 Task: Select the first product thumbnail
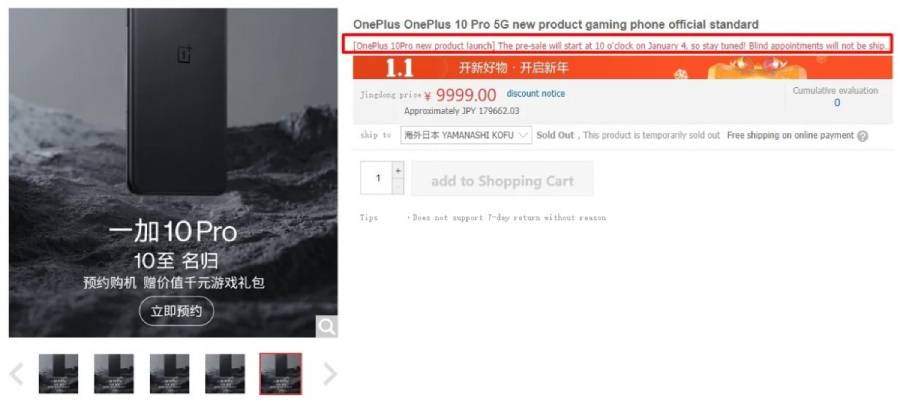coord(58,374)
